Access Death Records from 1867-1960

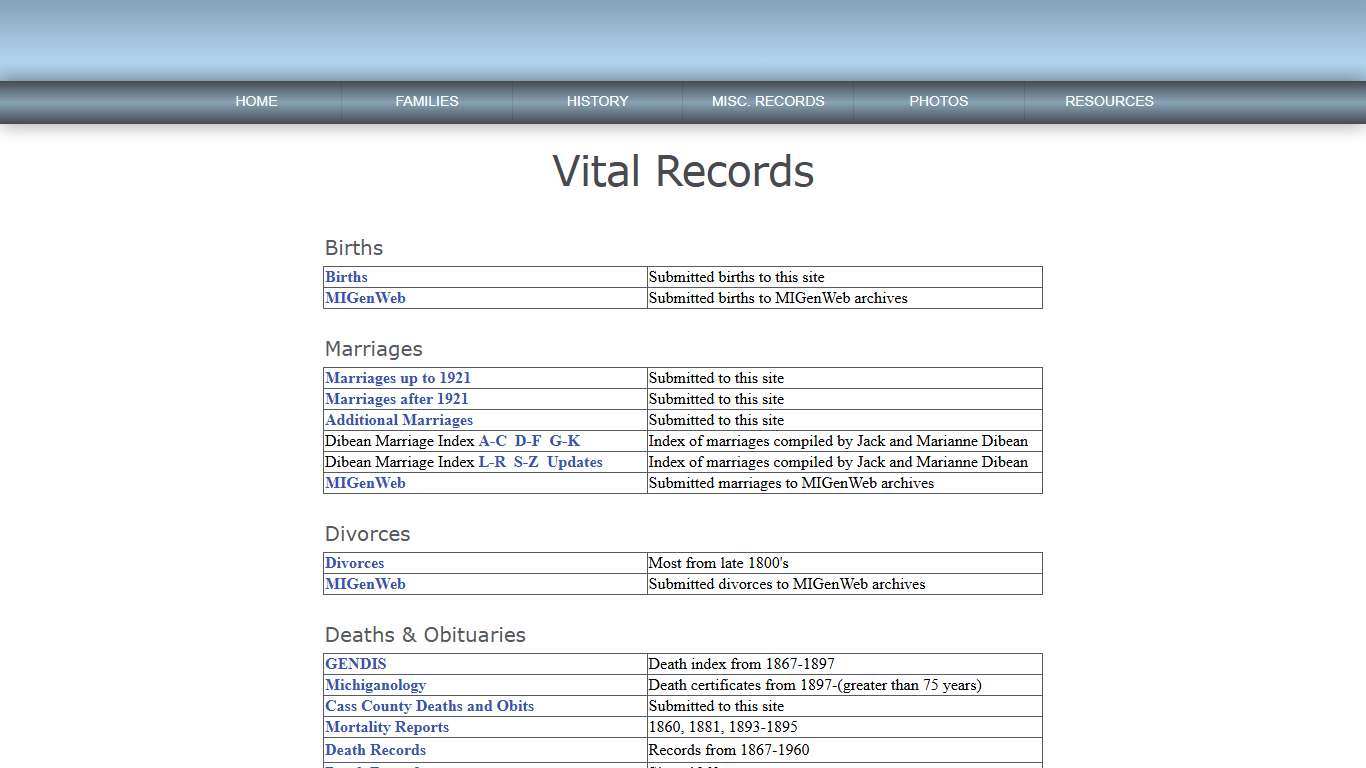tap(375, 750)
